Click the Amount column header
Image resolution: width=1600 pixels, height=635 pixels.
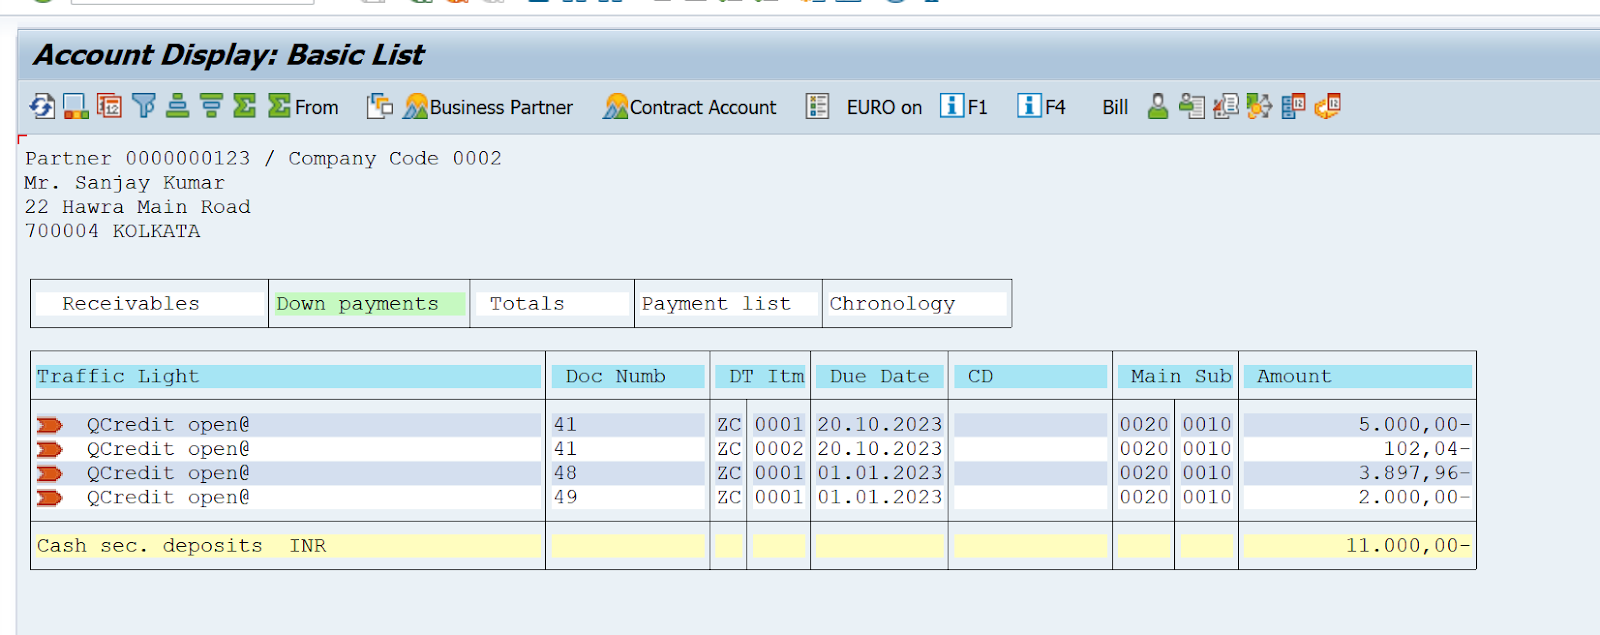(1358, 376)
